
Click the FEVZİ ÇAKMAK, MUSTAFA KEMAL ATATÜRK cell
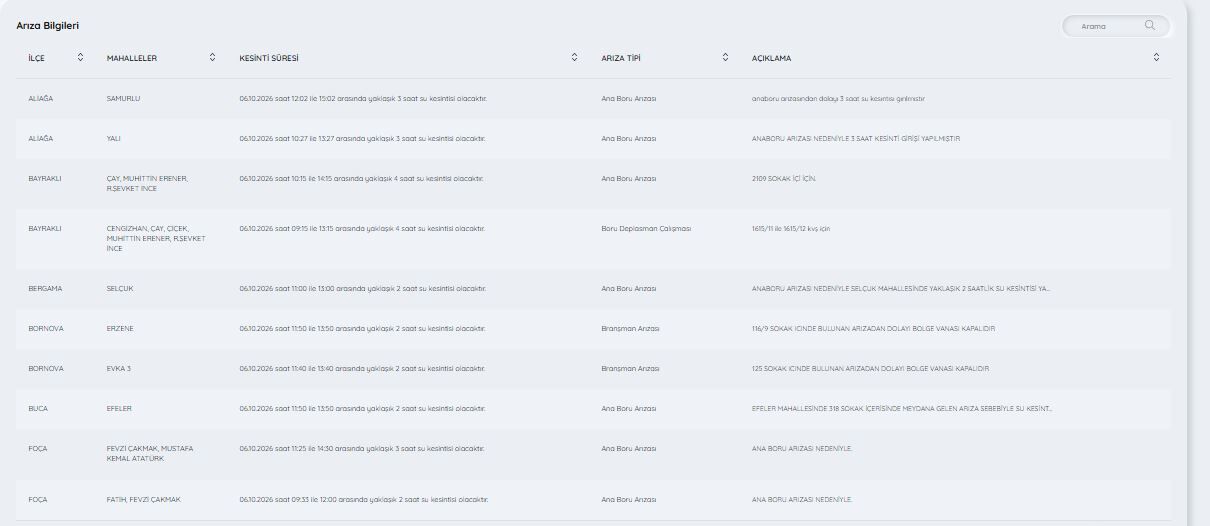[x=150, y=454]
